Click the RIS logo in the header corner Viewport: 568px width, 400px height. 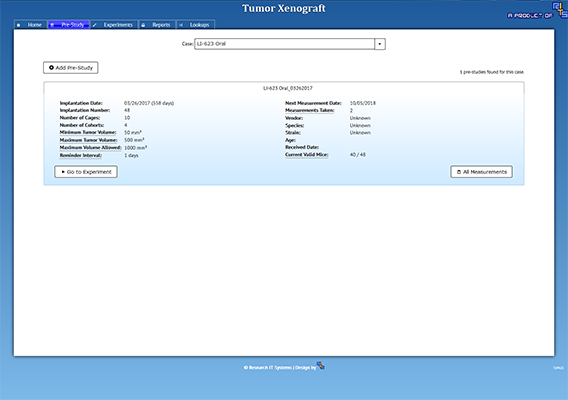[559, 10]
